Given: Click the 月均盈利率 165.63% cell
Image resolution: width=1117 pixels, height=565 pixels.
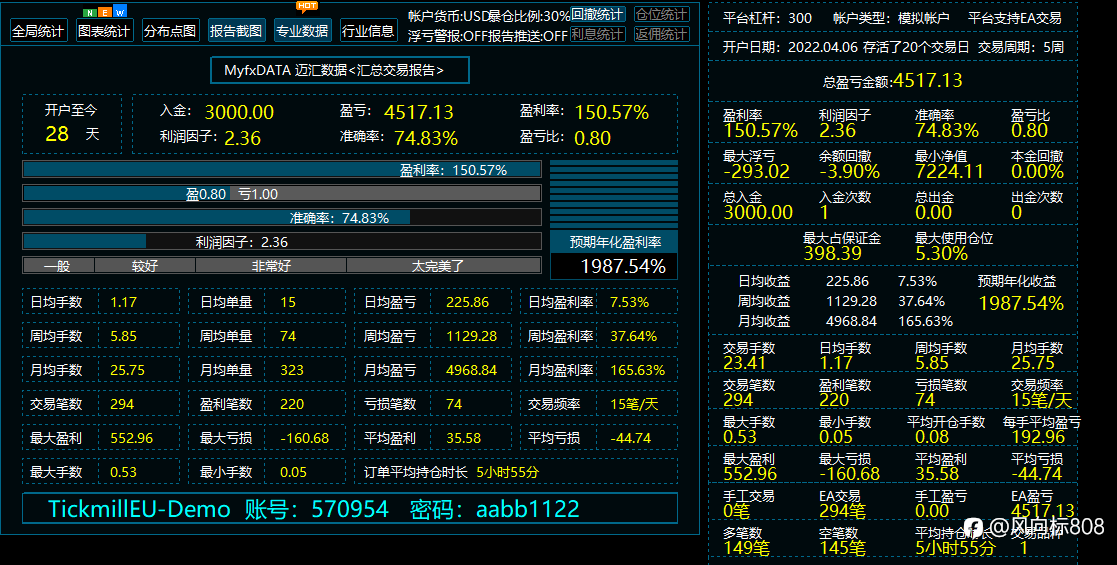Looking at the screenshot, I should [598, 370].
